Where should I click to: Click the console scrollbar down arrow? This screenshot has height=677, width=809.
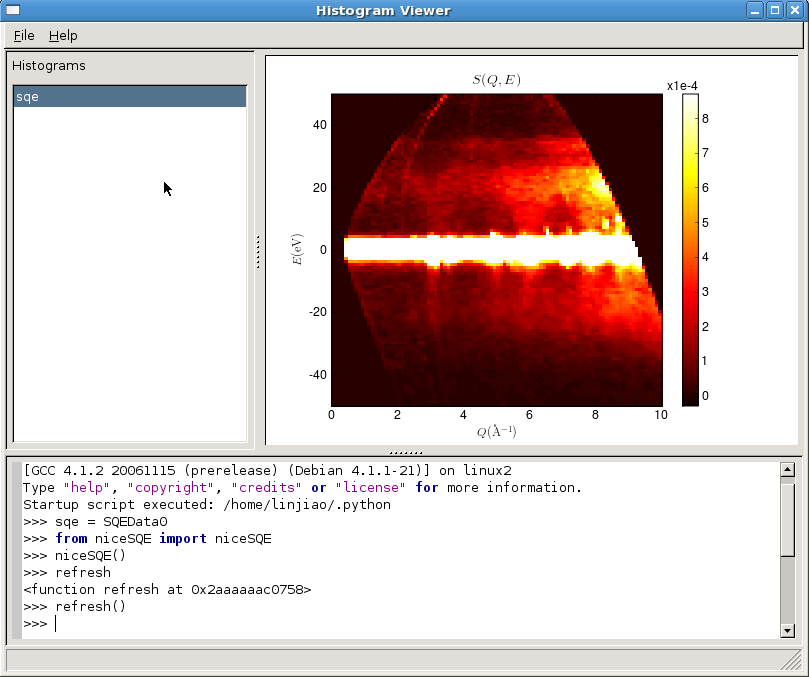coord(787,630)
